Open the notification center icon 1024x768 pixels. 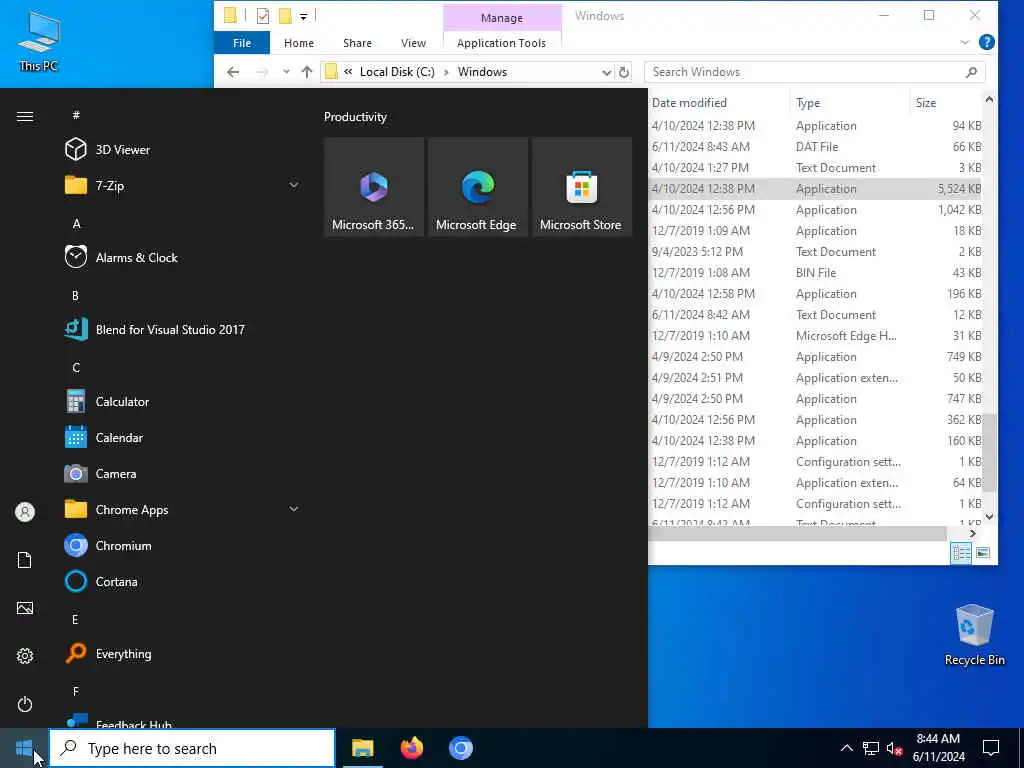coord(991,748)
